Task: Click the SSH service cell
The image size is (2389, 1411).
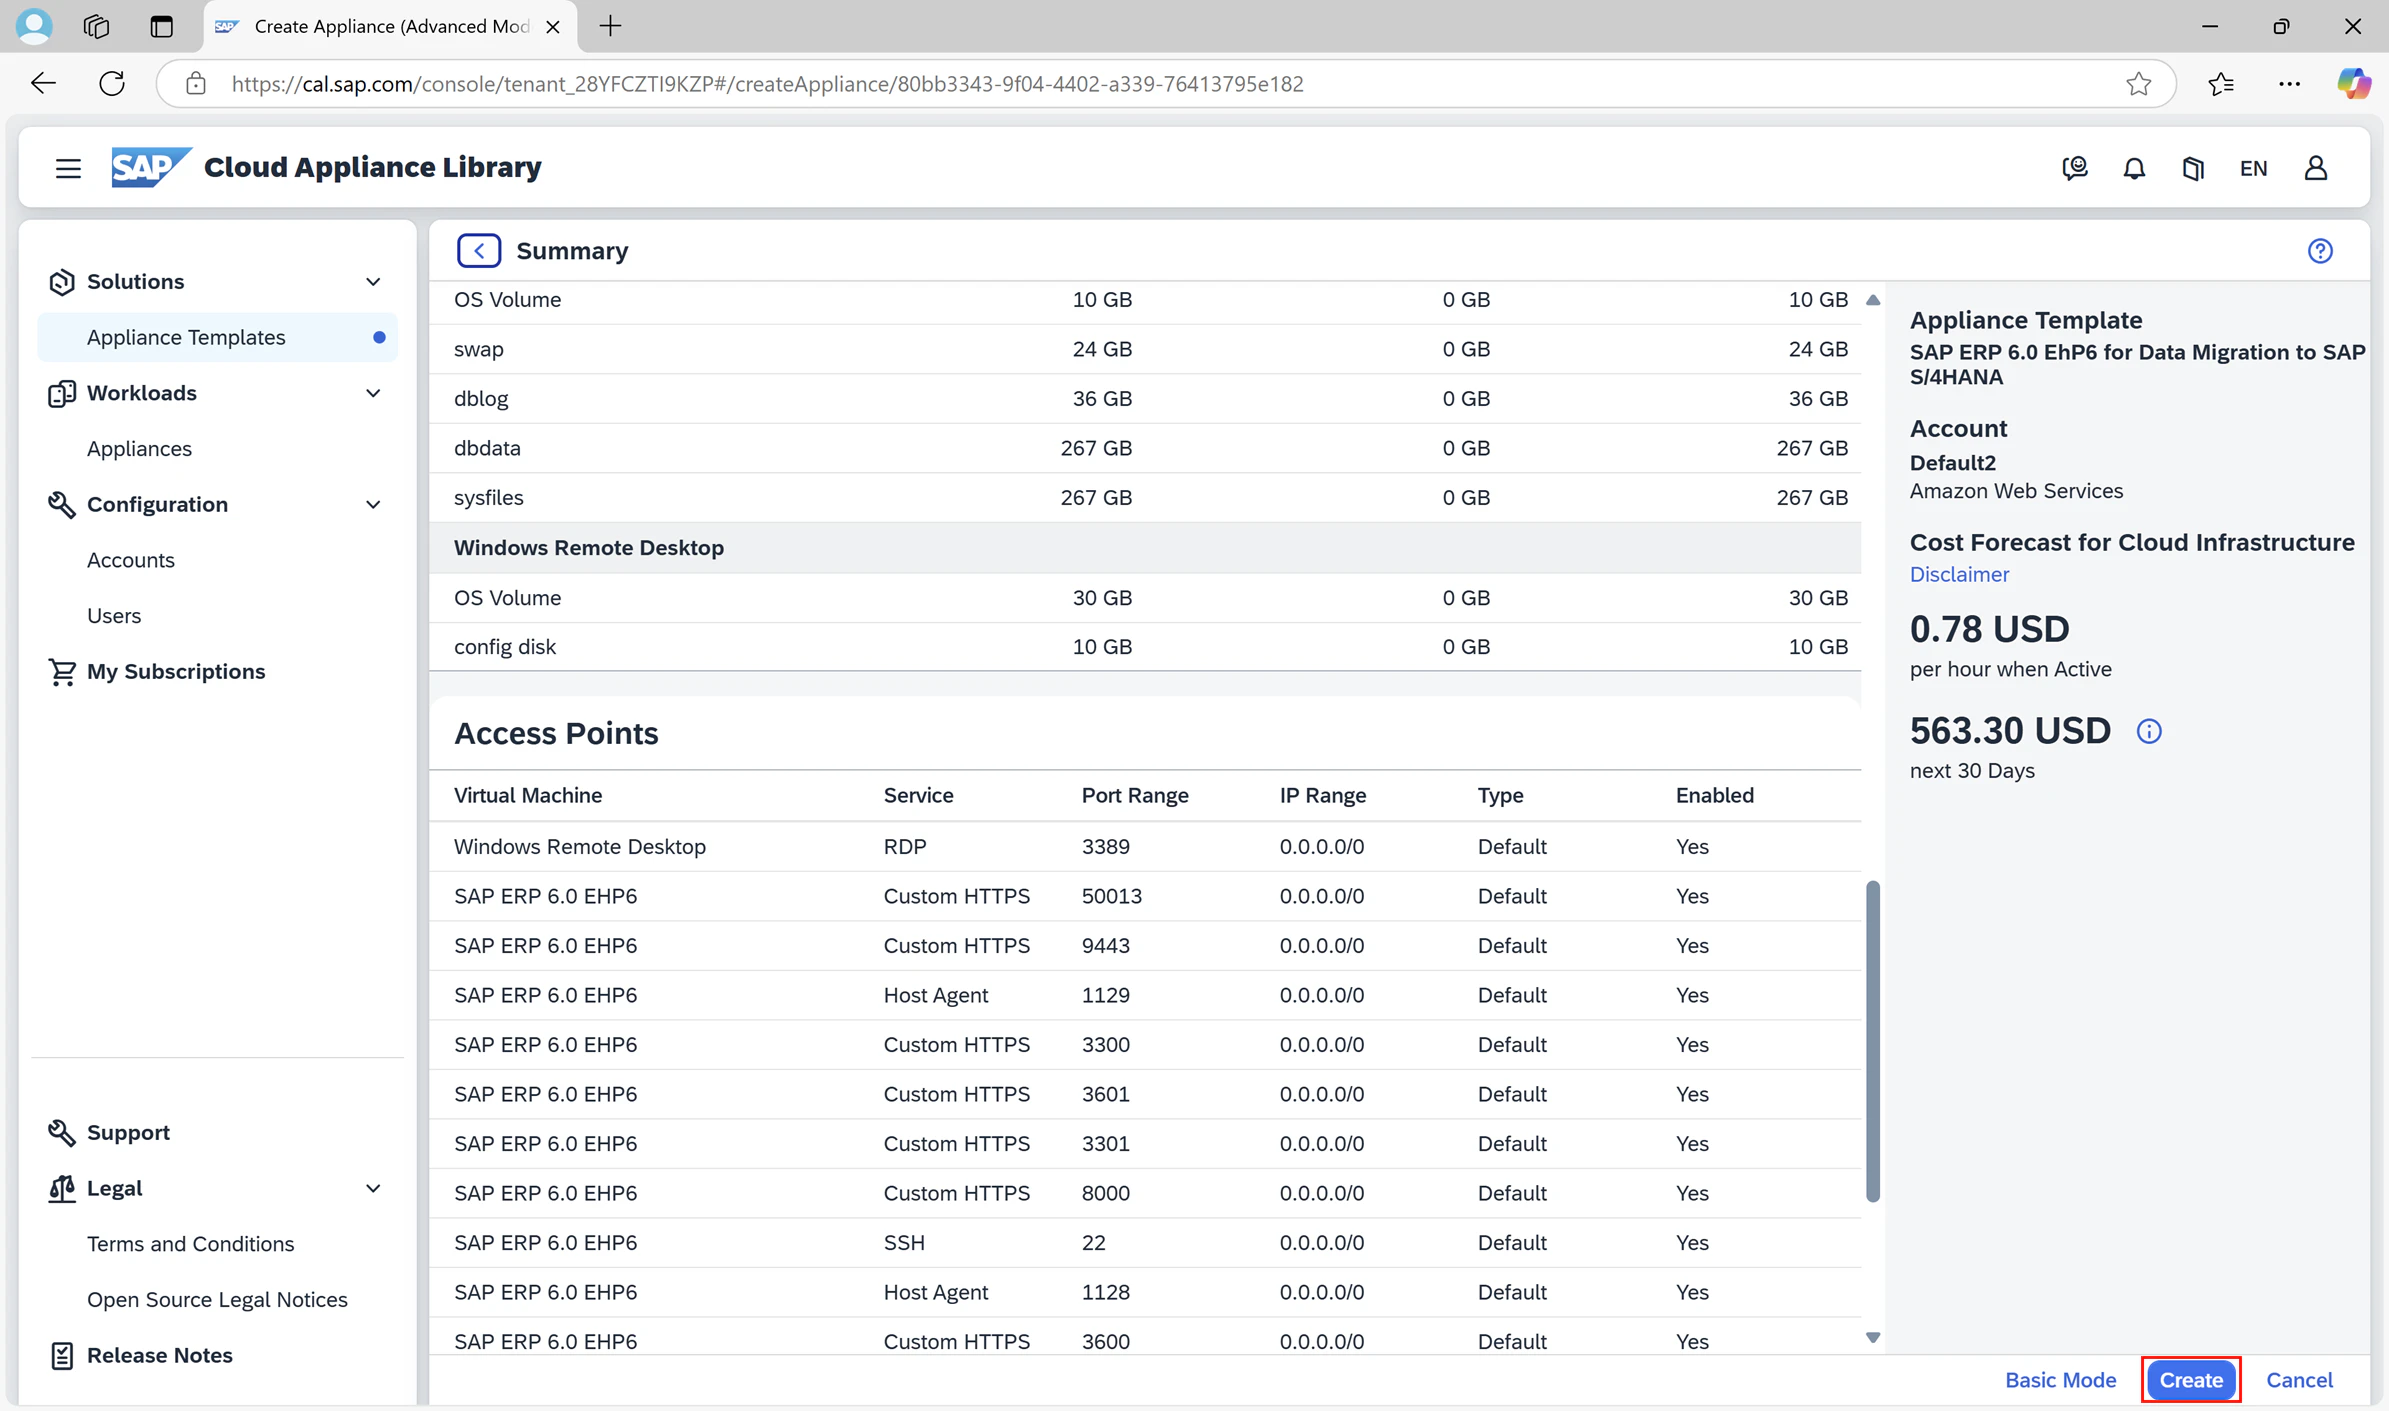Action: tap(904, 1243)
